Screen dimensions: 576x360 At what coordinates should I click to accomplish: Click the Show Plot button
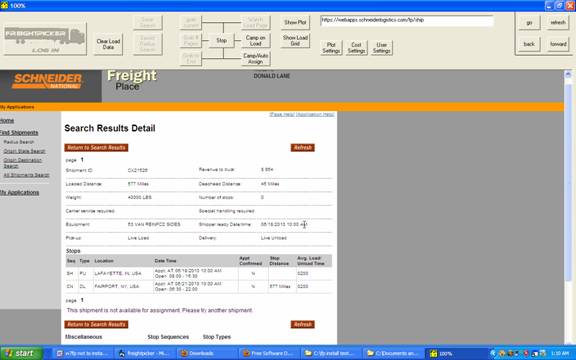[295, 22]
